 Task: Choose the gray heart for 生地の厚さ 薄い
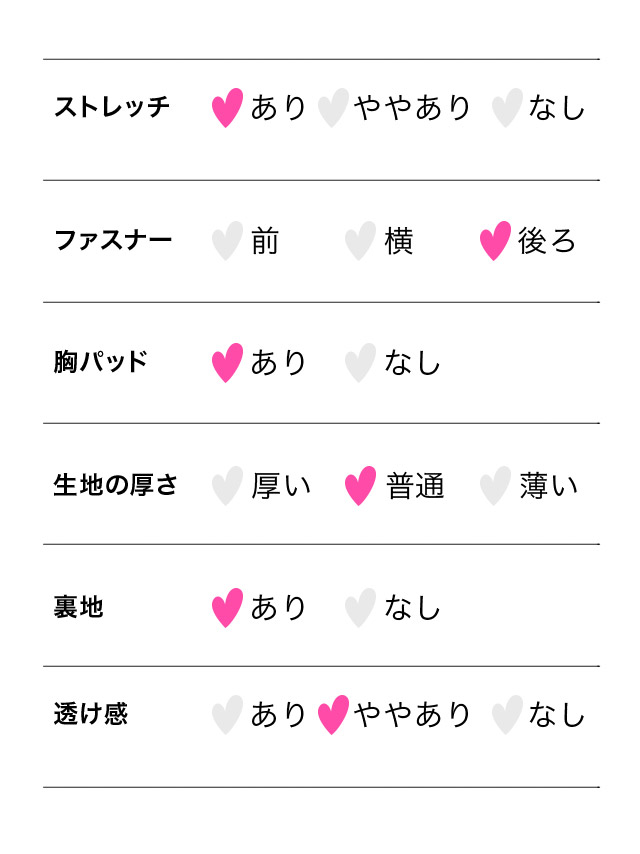[495, 486]
